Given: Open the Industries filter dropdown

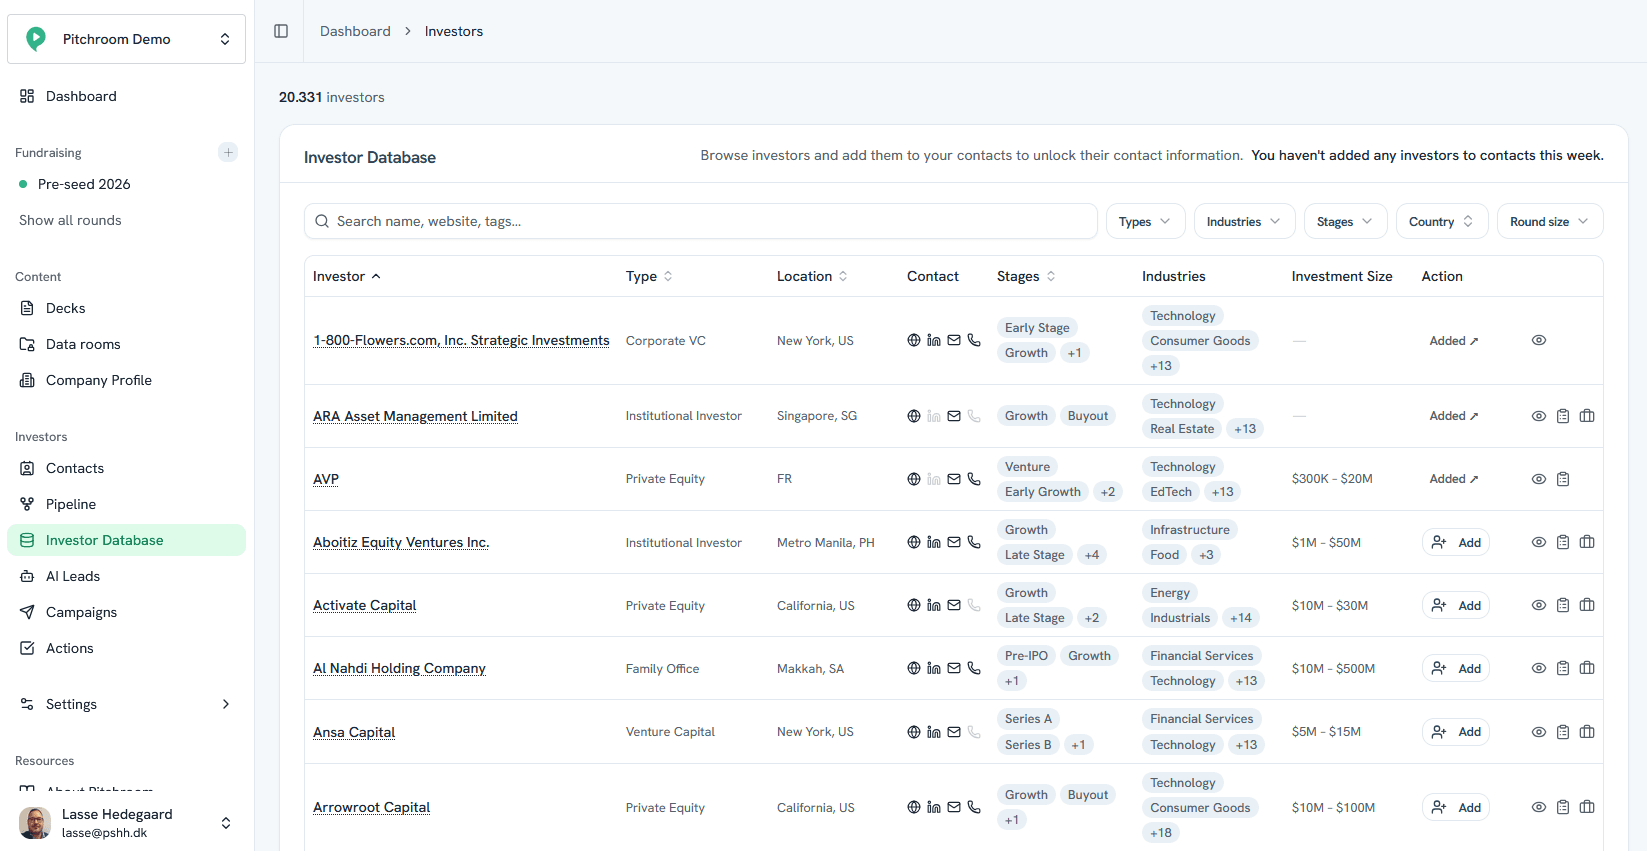Looking at the screenshot, I should click(1244, 221).
